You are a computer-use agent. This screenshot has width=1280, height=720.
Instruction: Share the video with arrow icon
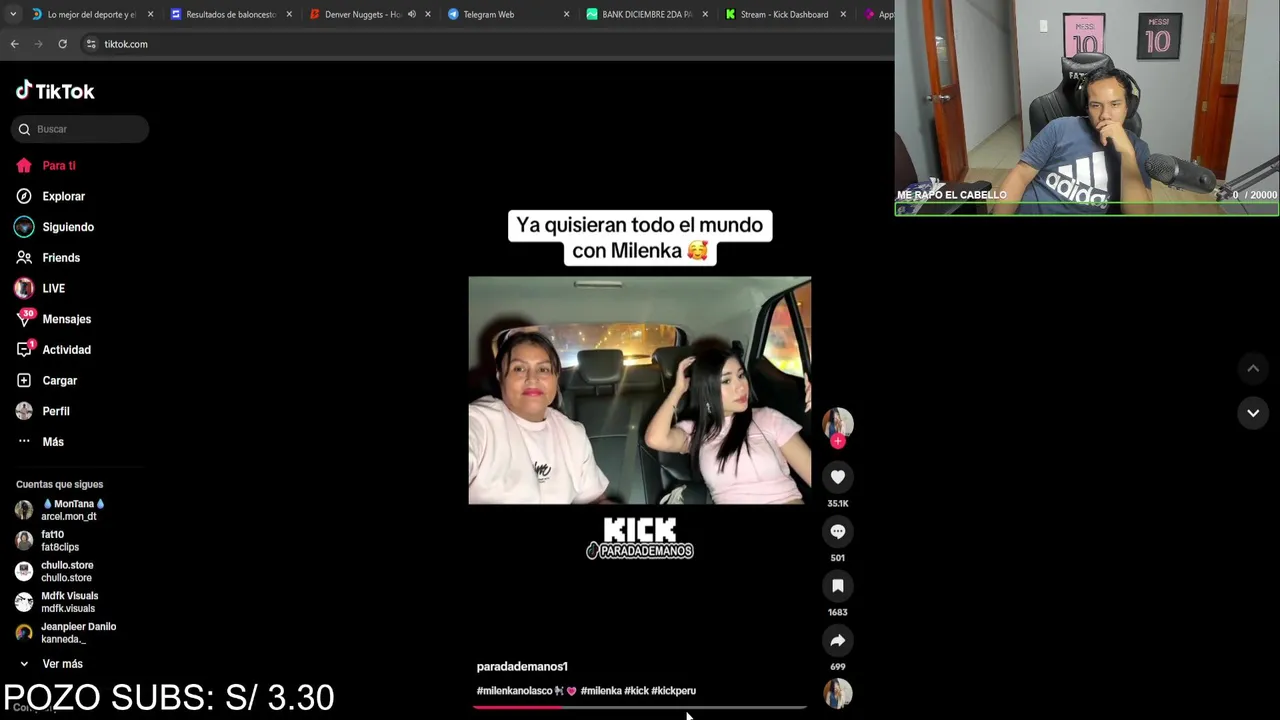(x=838, y=640)
